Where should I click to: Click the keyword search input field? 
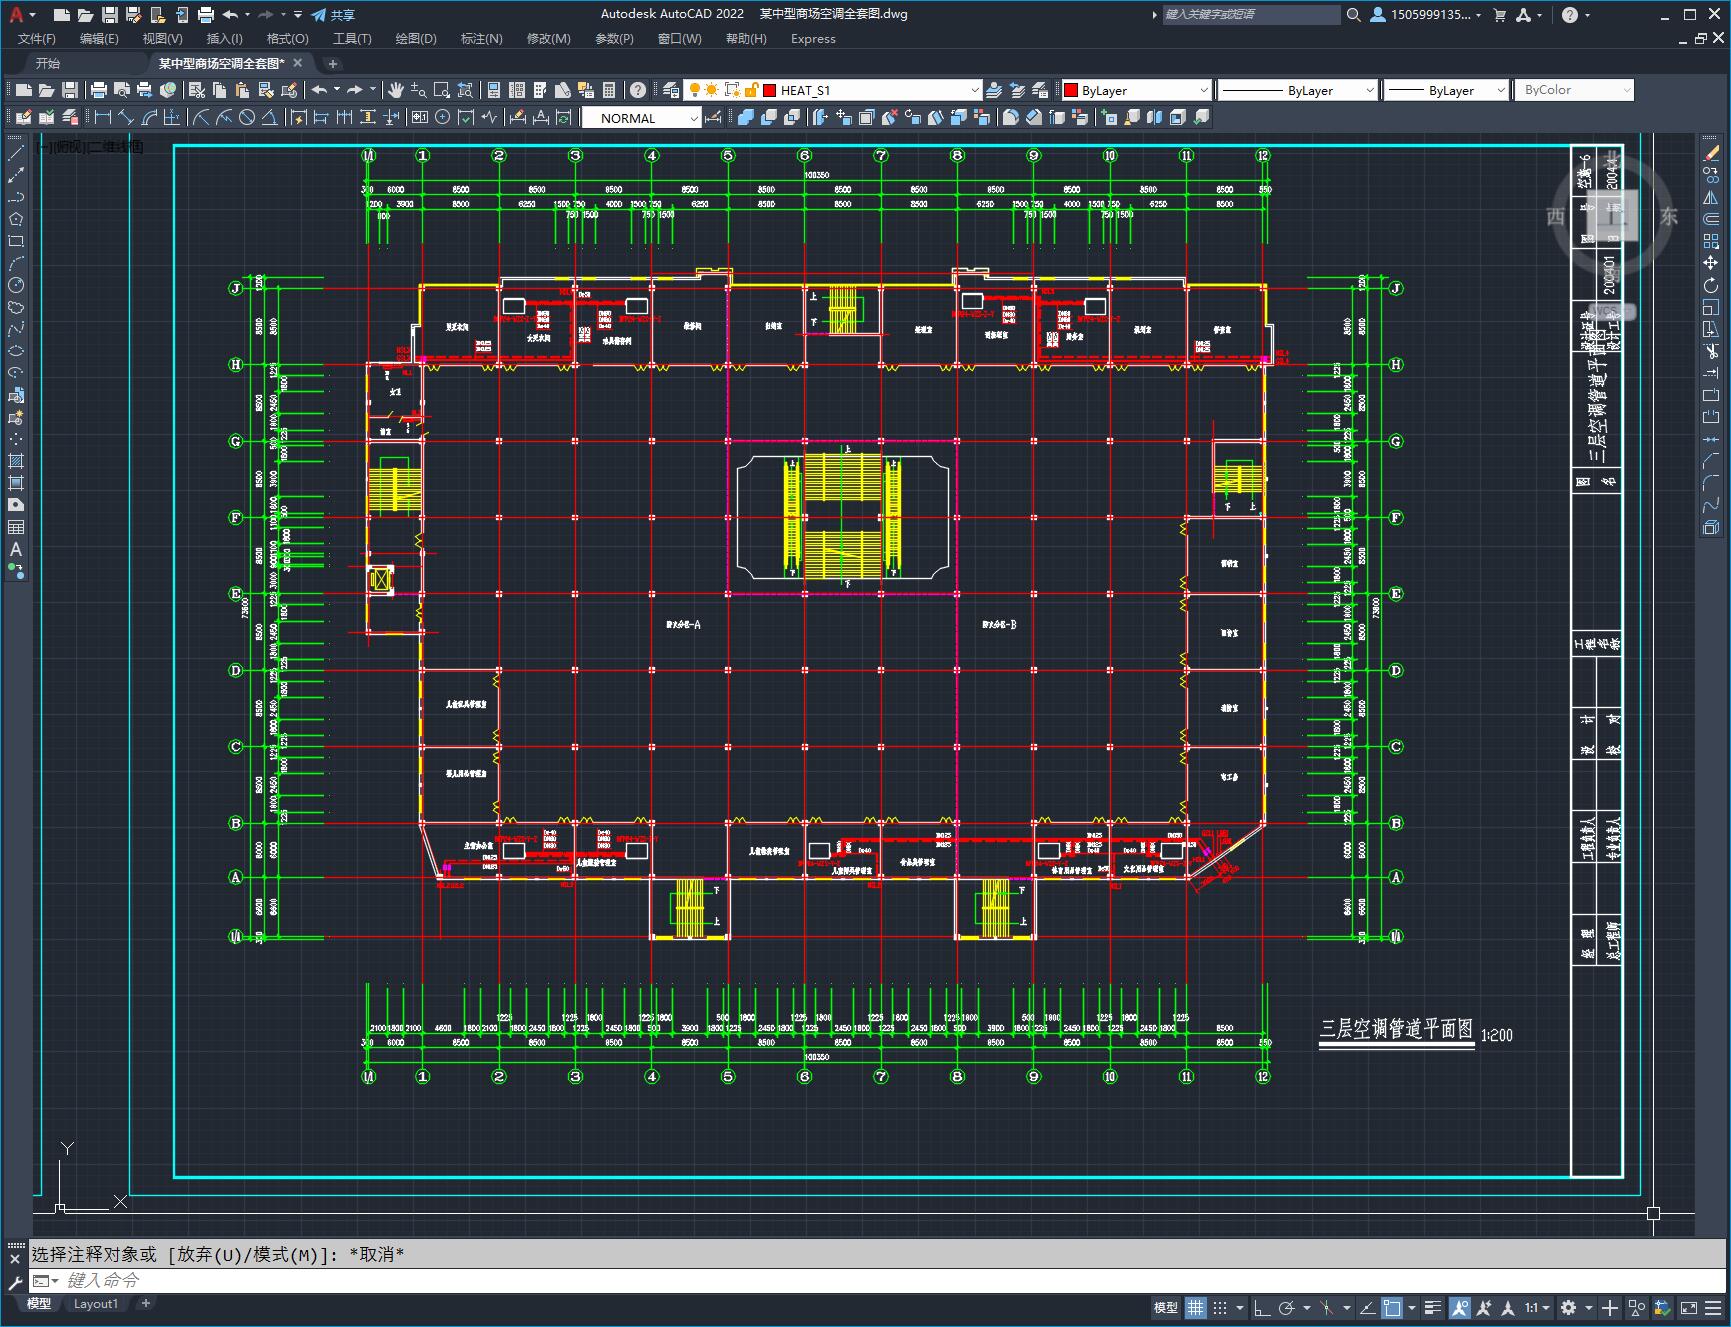click(1250, 15)
